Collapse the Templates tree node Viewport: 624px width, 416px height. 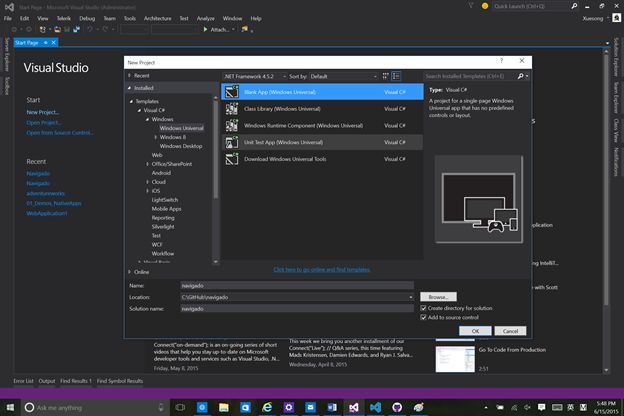coord(131,102)
